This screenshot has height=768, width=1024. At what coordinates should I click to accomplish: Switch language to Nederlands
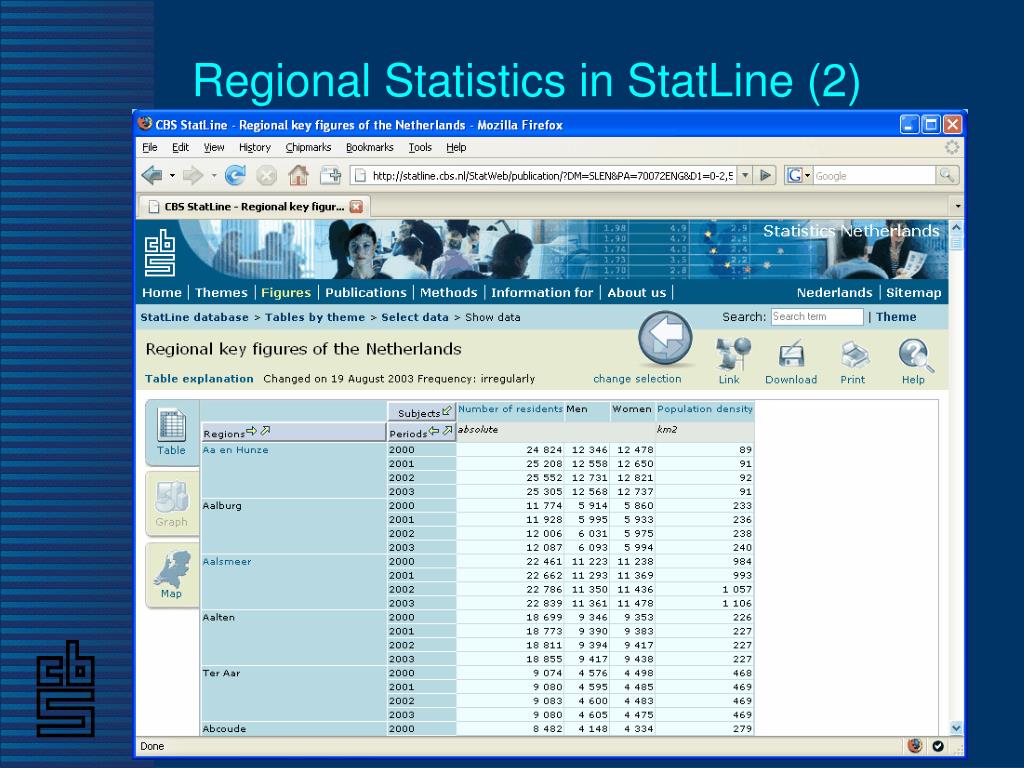[x=834, y=293]
